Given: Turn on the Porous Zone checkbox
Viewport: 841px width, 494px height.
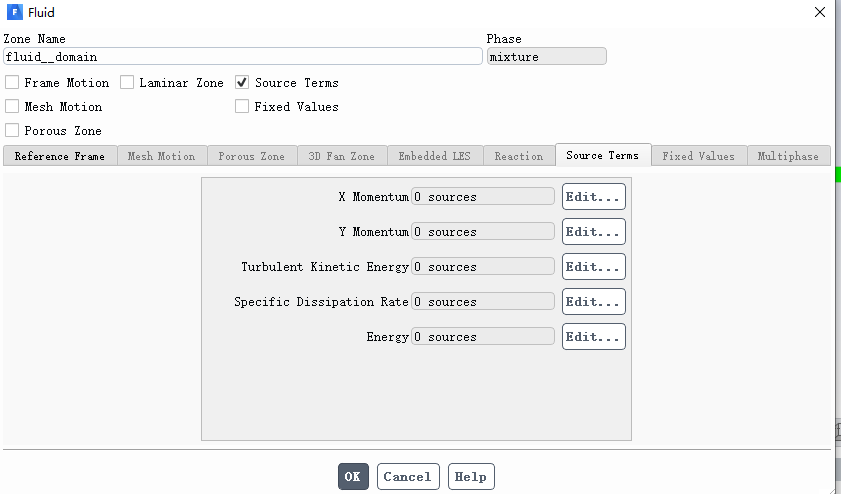Looking at the screenshot, I should (x=12, y=131).
